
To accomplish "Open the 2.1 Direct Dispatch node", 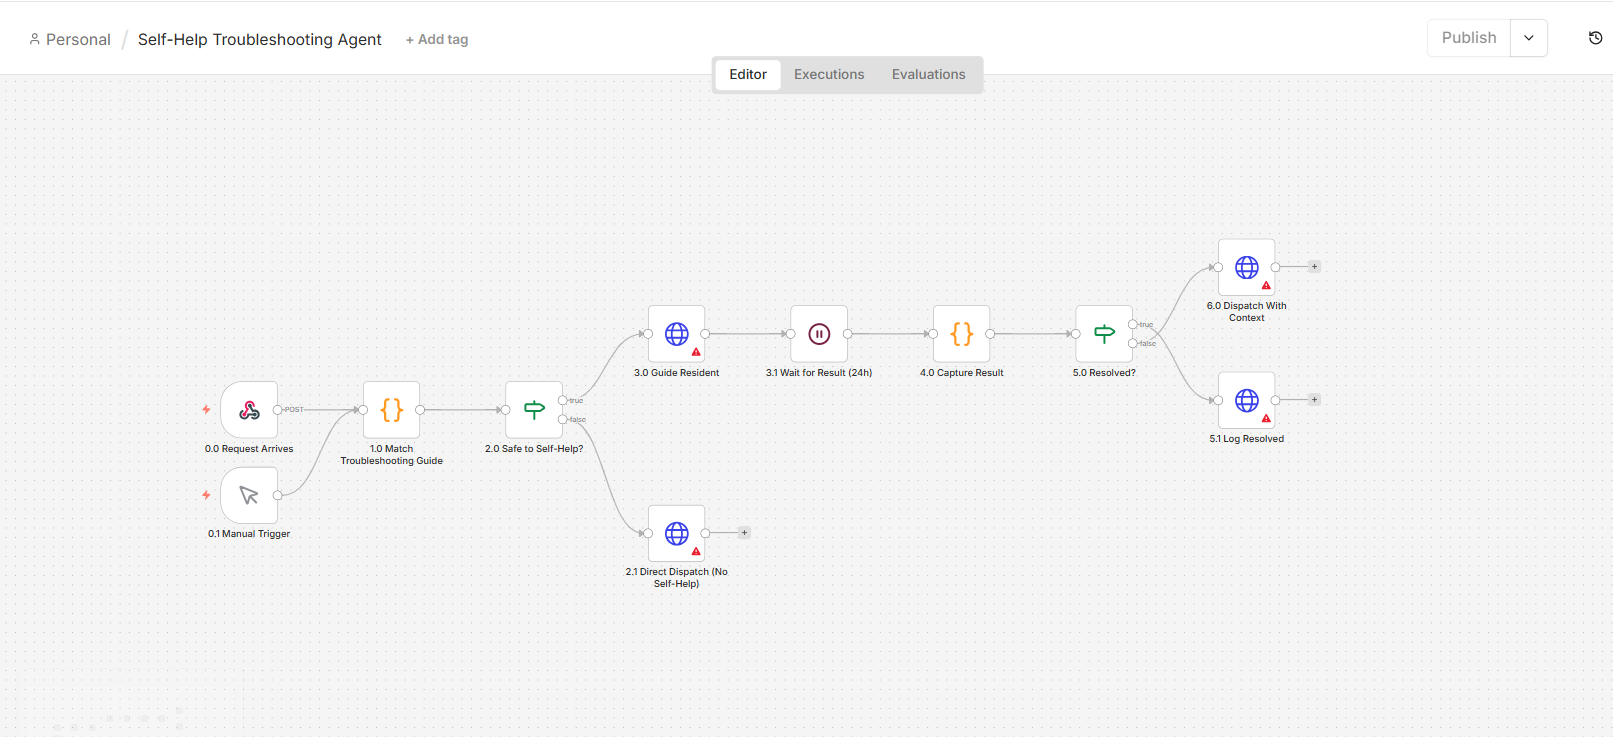I will (x=677, y=533).
